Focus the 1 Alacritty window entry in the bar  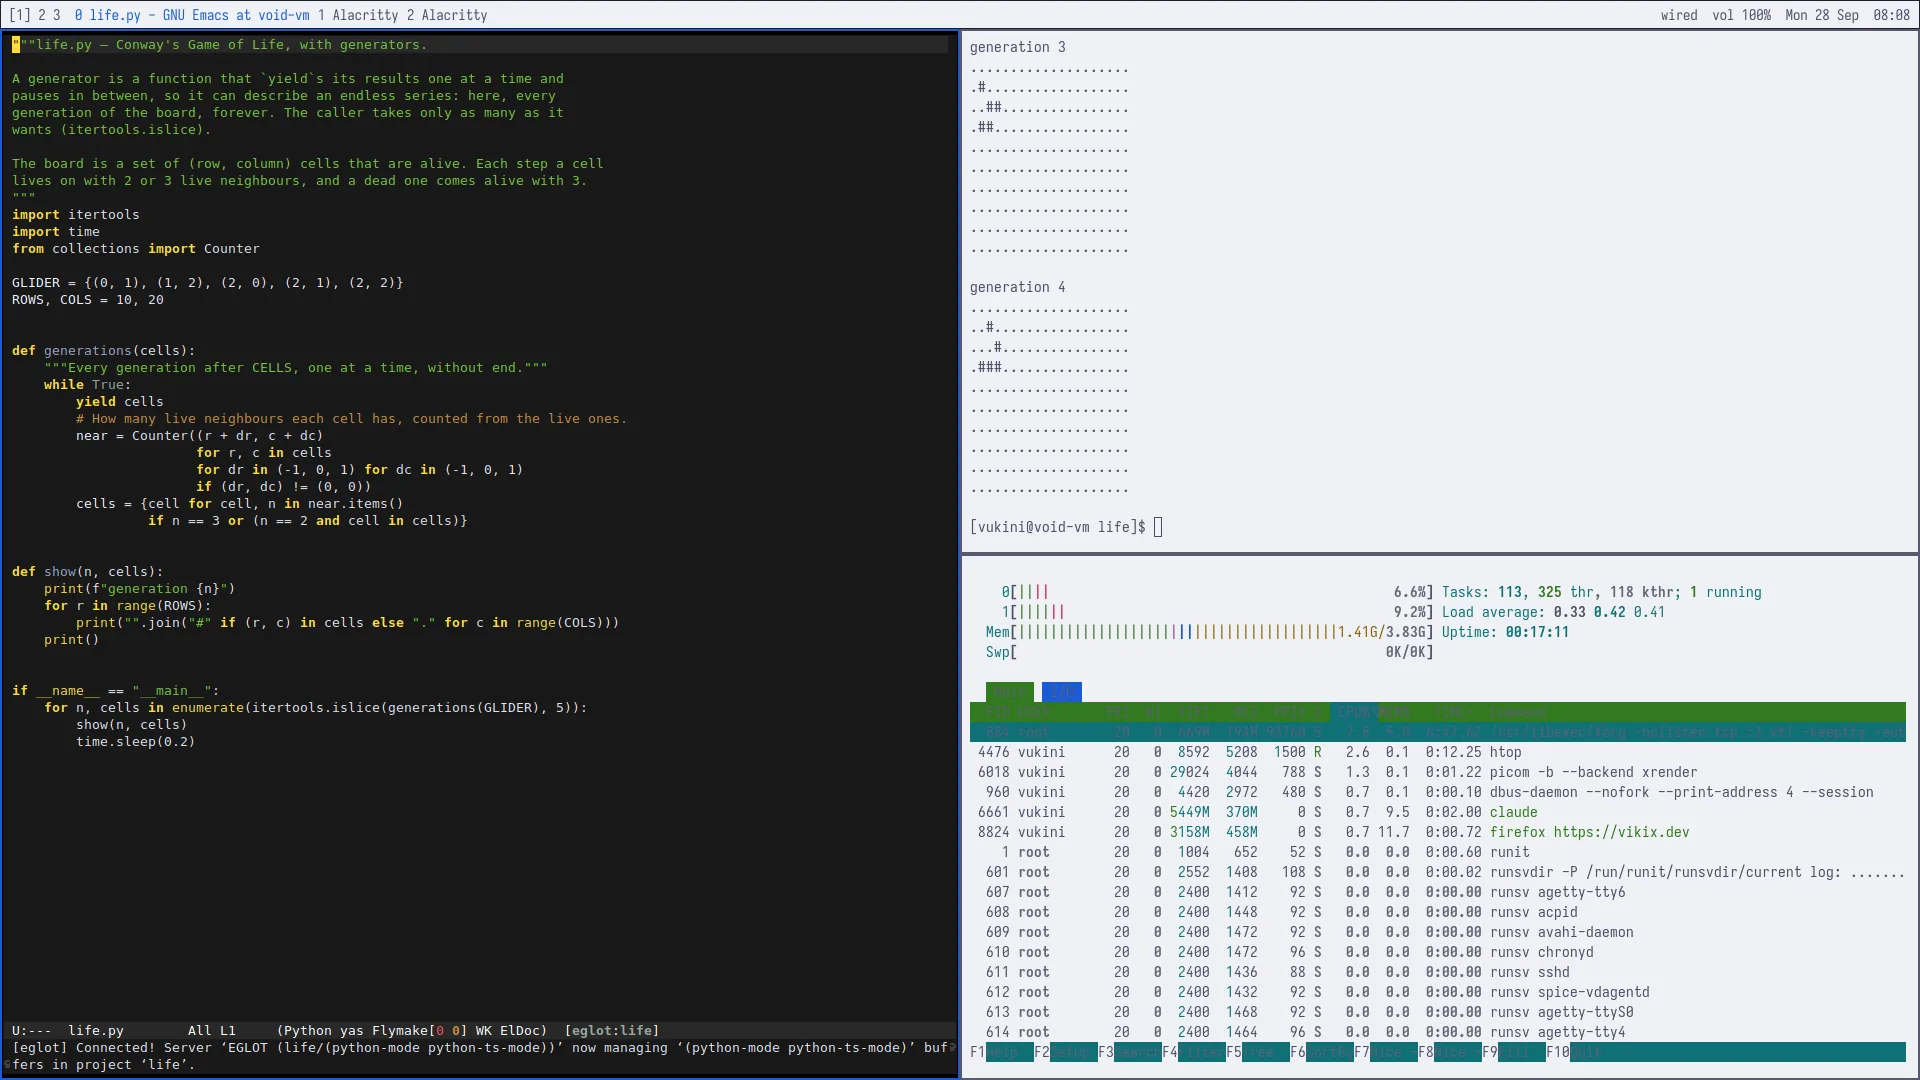pyautogui.click(x=358, y=15)
